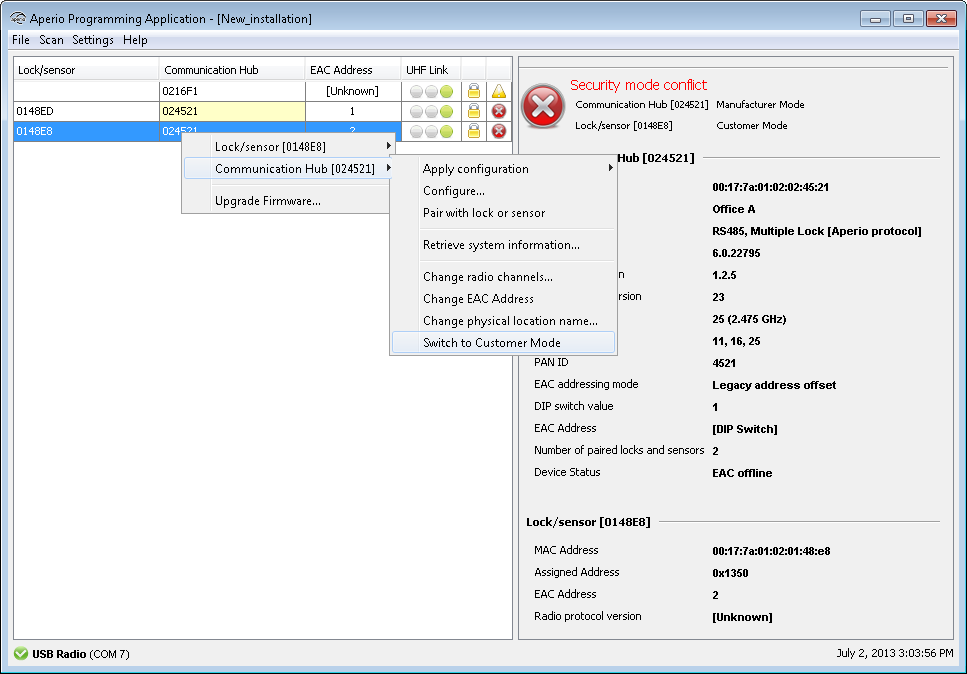Maximize the Aperio Programming Application window
The height and width of the screenshot is (674, 967).
(908, 18)
